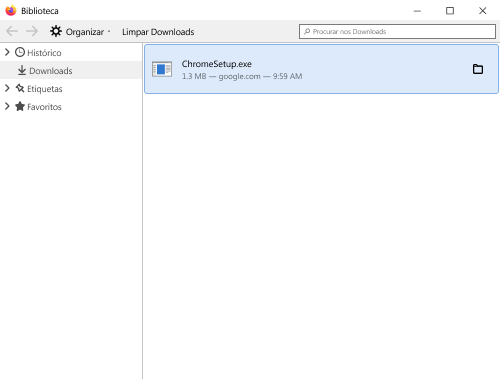Click the forward arrow navigation icon
Screen dimensions: 500x379
point(32,31)
